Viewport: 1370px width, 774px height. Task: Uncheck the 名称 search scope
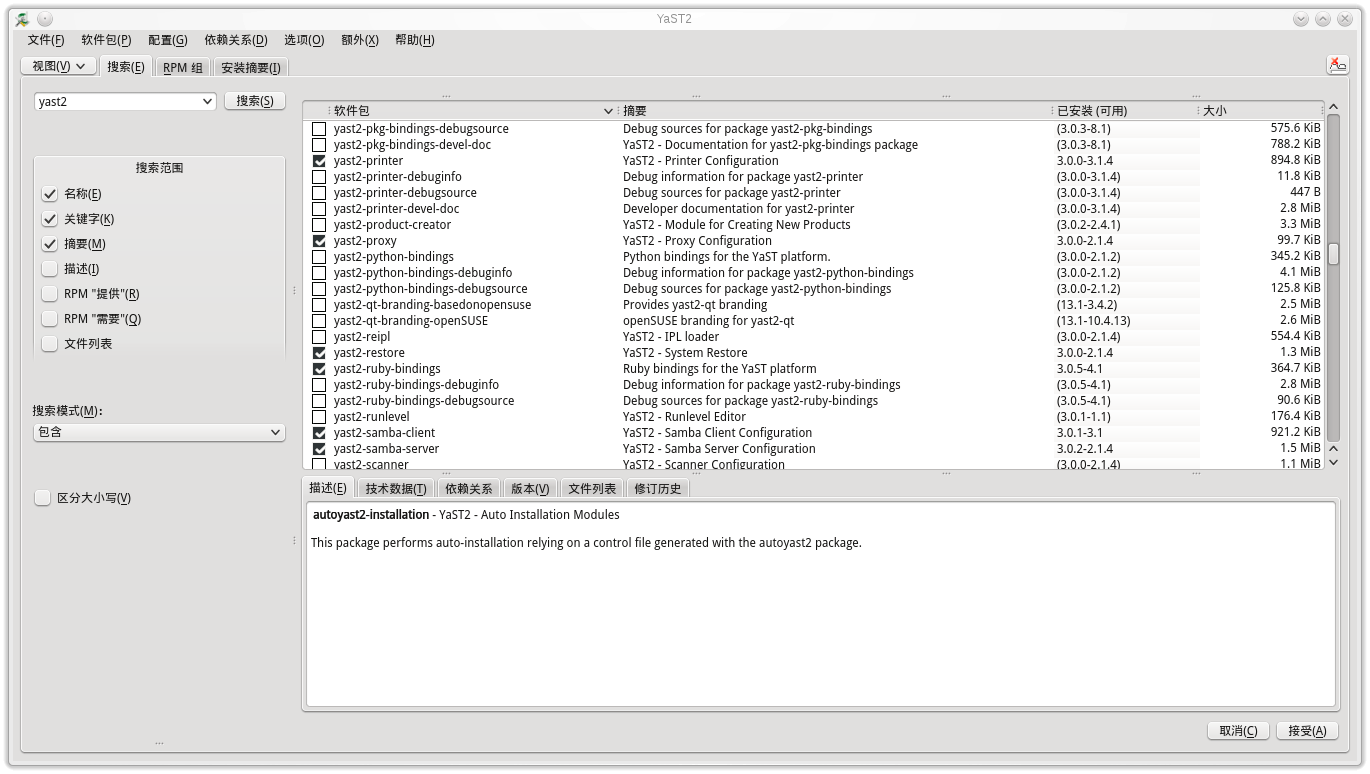tap(49, 194)
